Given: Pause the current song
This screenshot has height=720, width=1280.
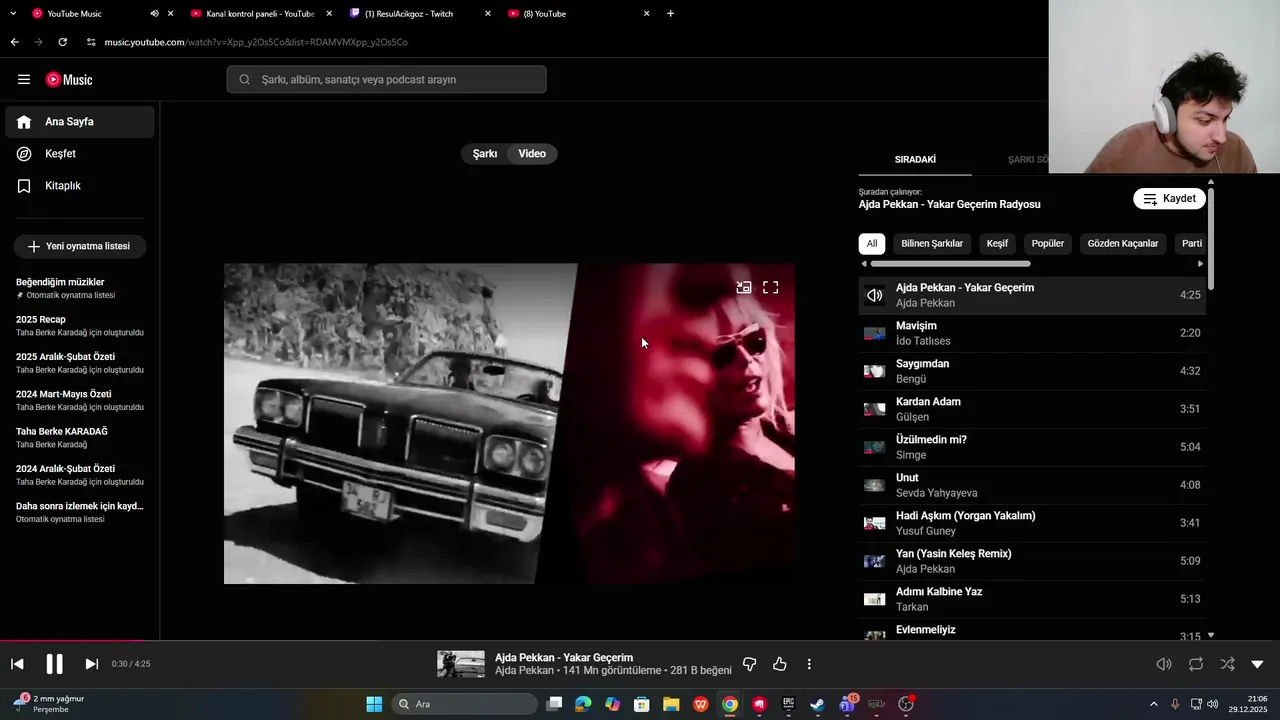Looking at the screenshot, I should click(x=54, y=664).
